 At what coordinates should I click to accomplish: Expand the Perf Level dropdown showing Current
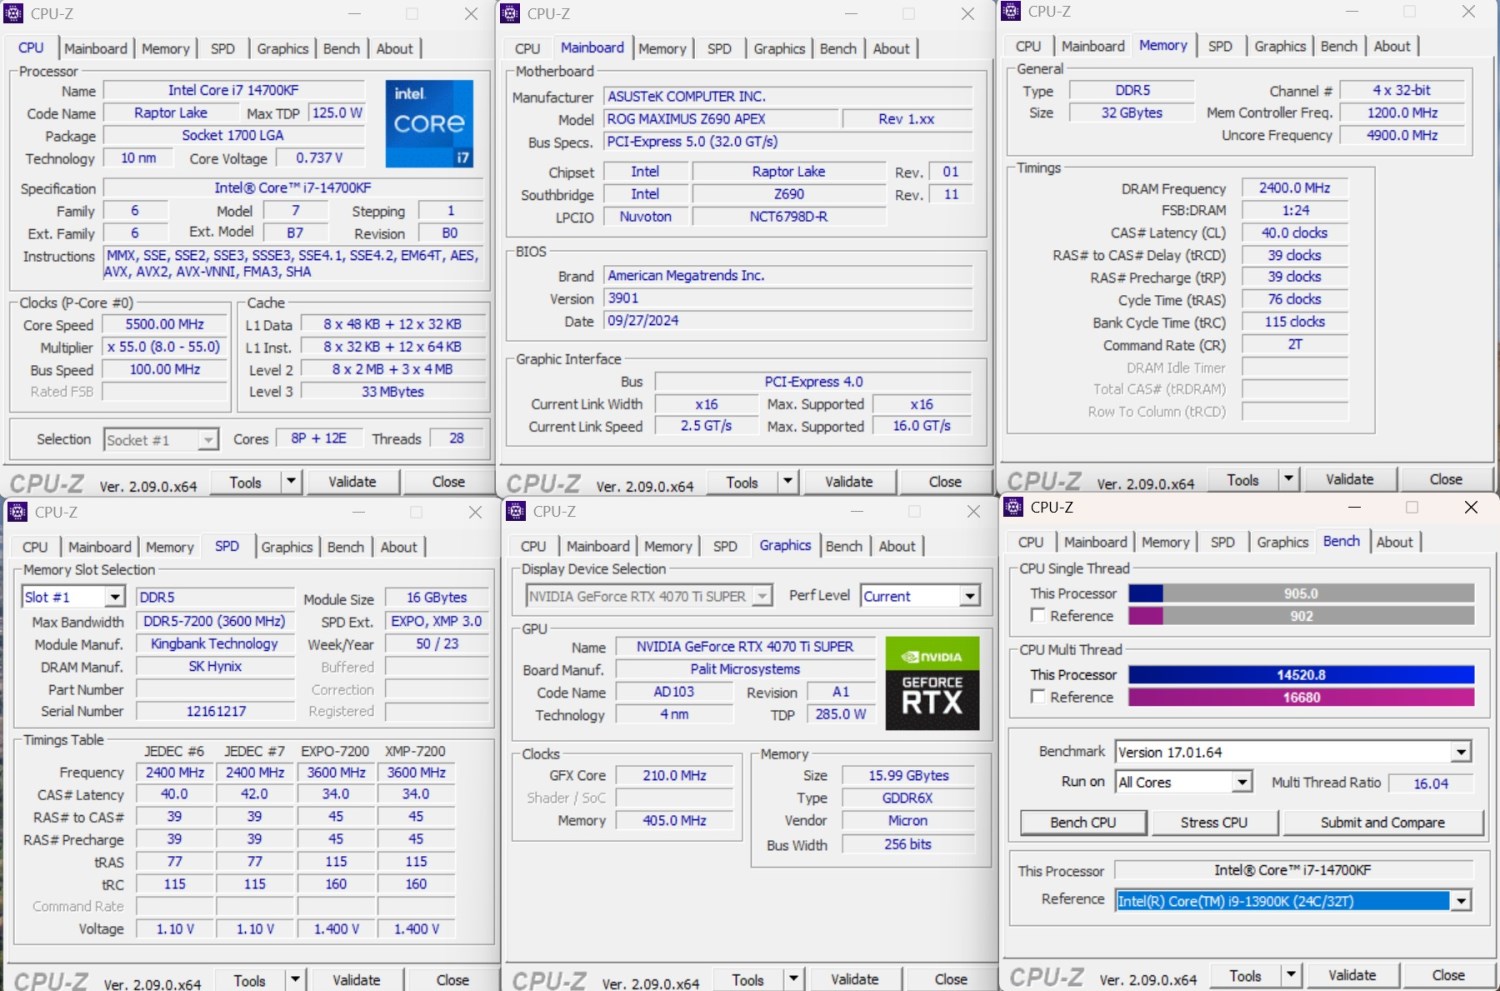[x=969, y=596]
